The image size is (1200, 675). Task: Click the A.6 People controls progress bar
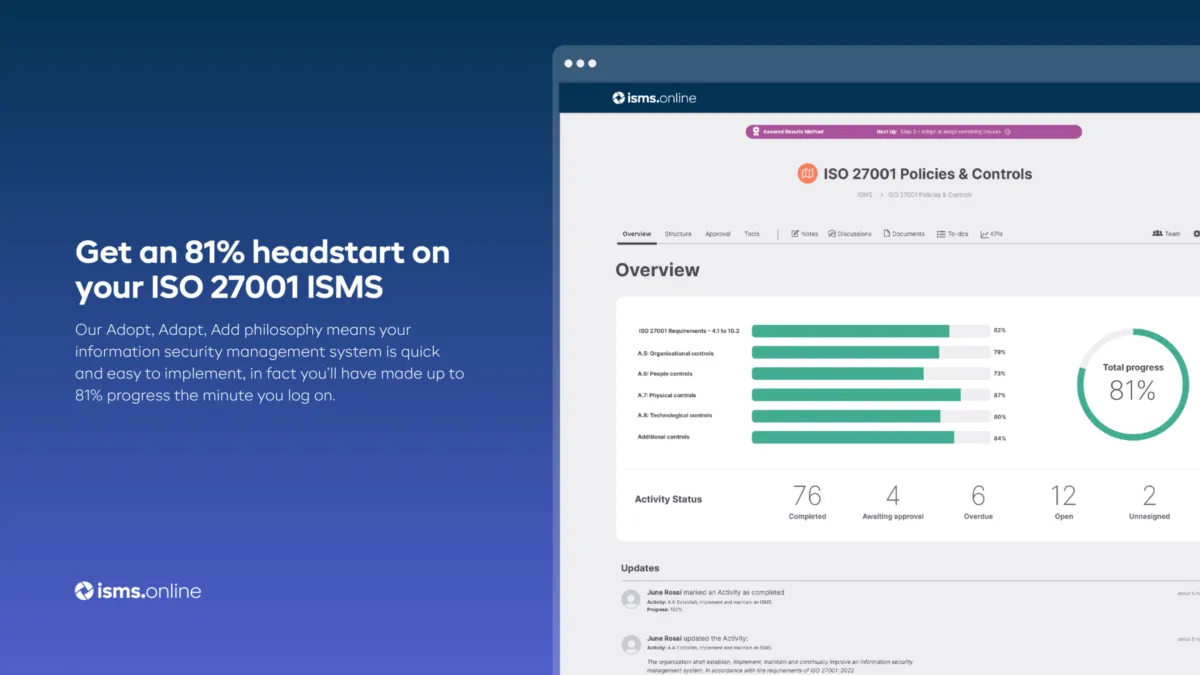tap(870, 373)
